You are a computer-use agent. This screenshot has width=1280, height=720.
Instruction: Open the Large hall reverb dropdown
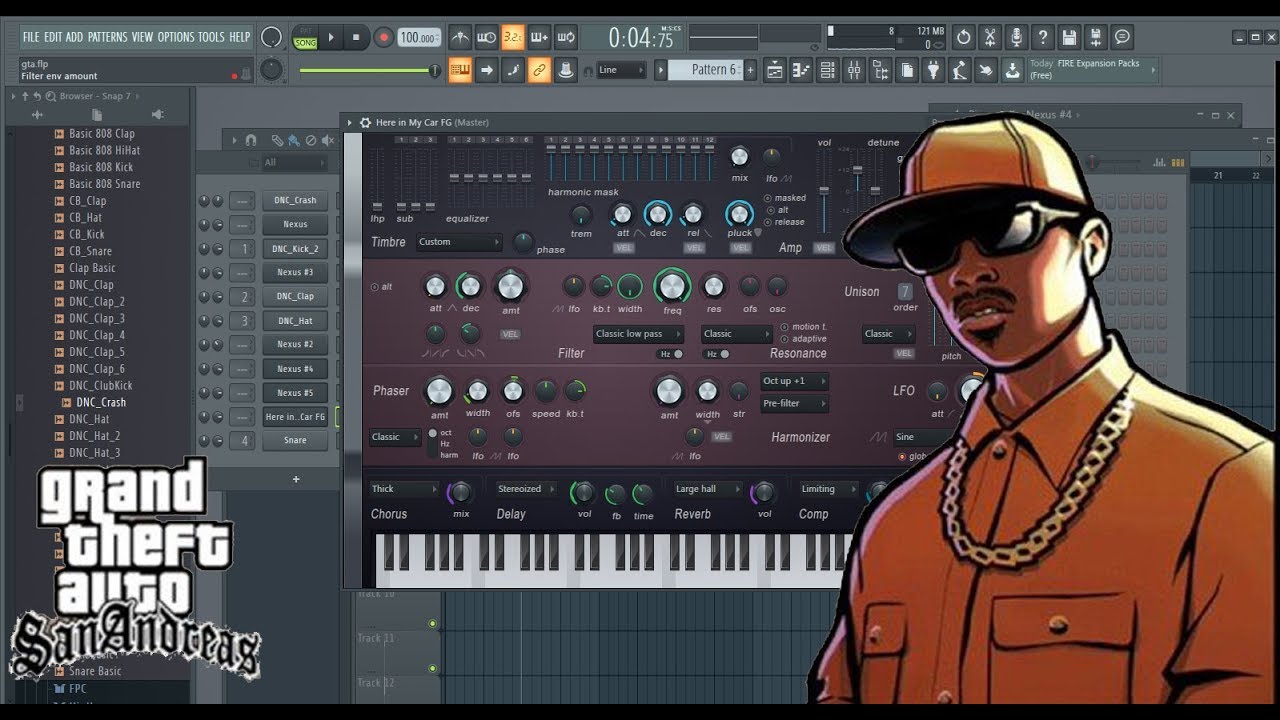click(x=708, y=489)
